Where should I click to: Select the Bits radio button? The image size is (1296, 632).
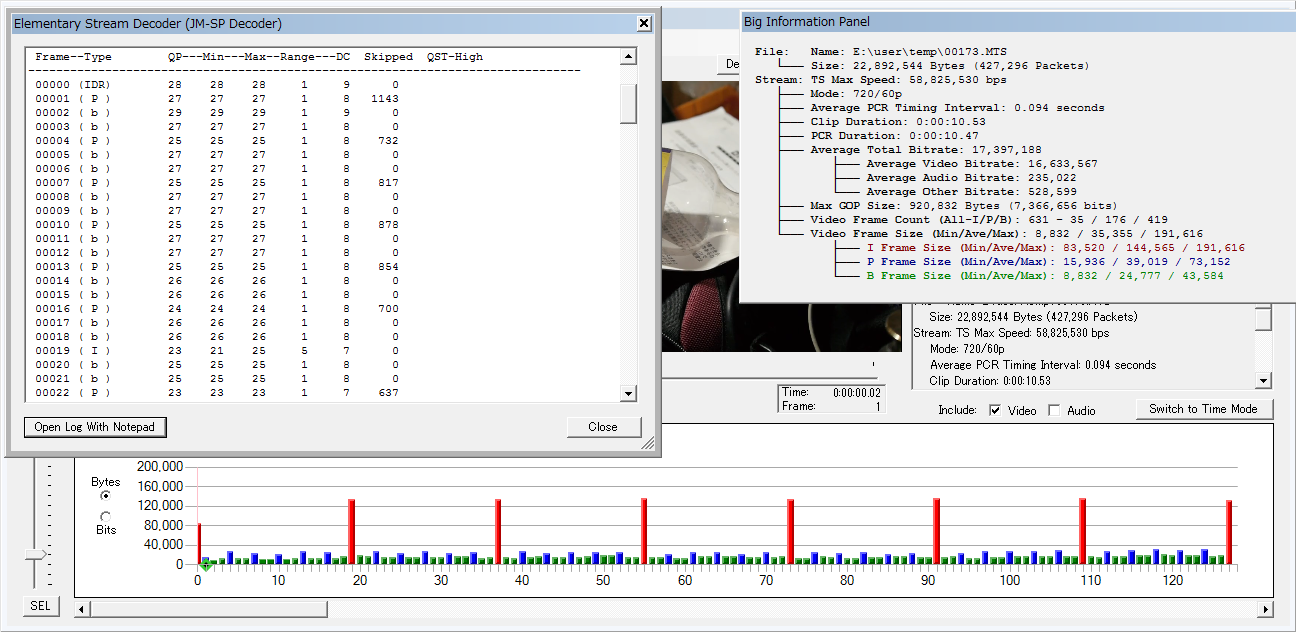[105, 516]
